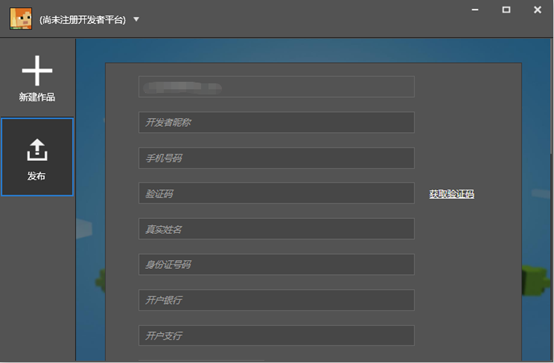Click the 获取验证码 link

click(452, 194)
